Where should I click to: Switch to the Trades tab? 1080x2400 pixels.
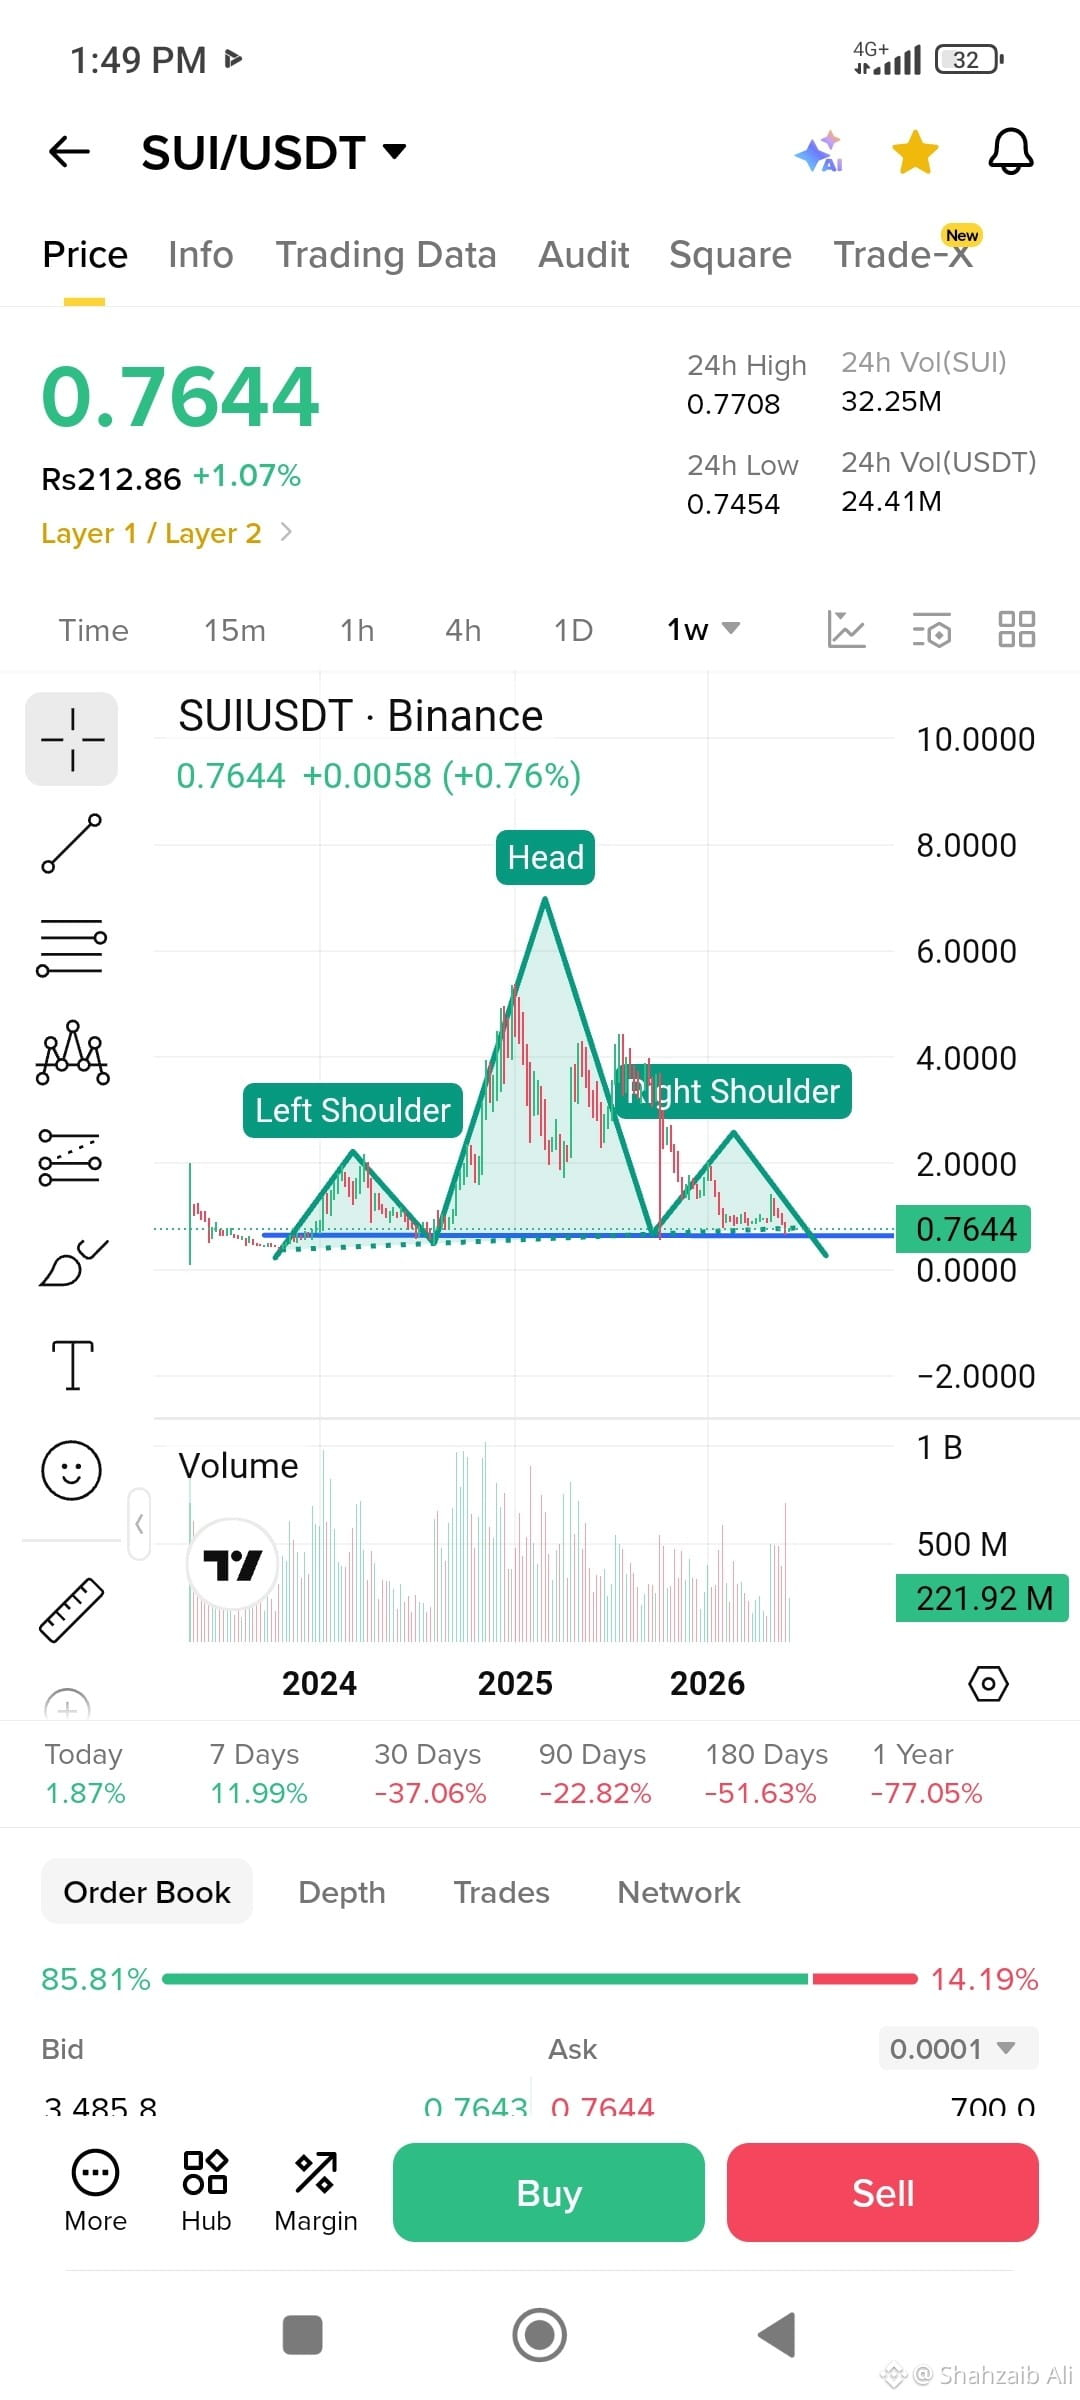click(502, 1892)
